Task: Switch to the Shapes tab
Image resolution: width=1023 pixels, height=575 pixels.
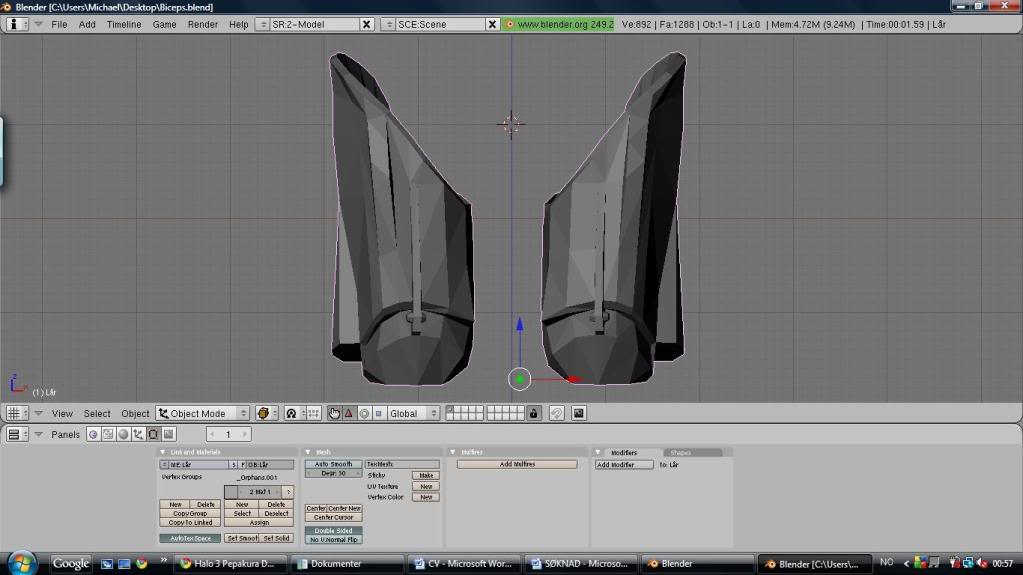Action: [x=693, y=452]
